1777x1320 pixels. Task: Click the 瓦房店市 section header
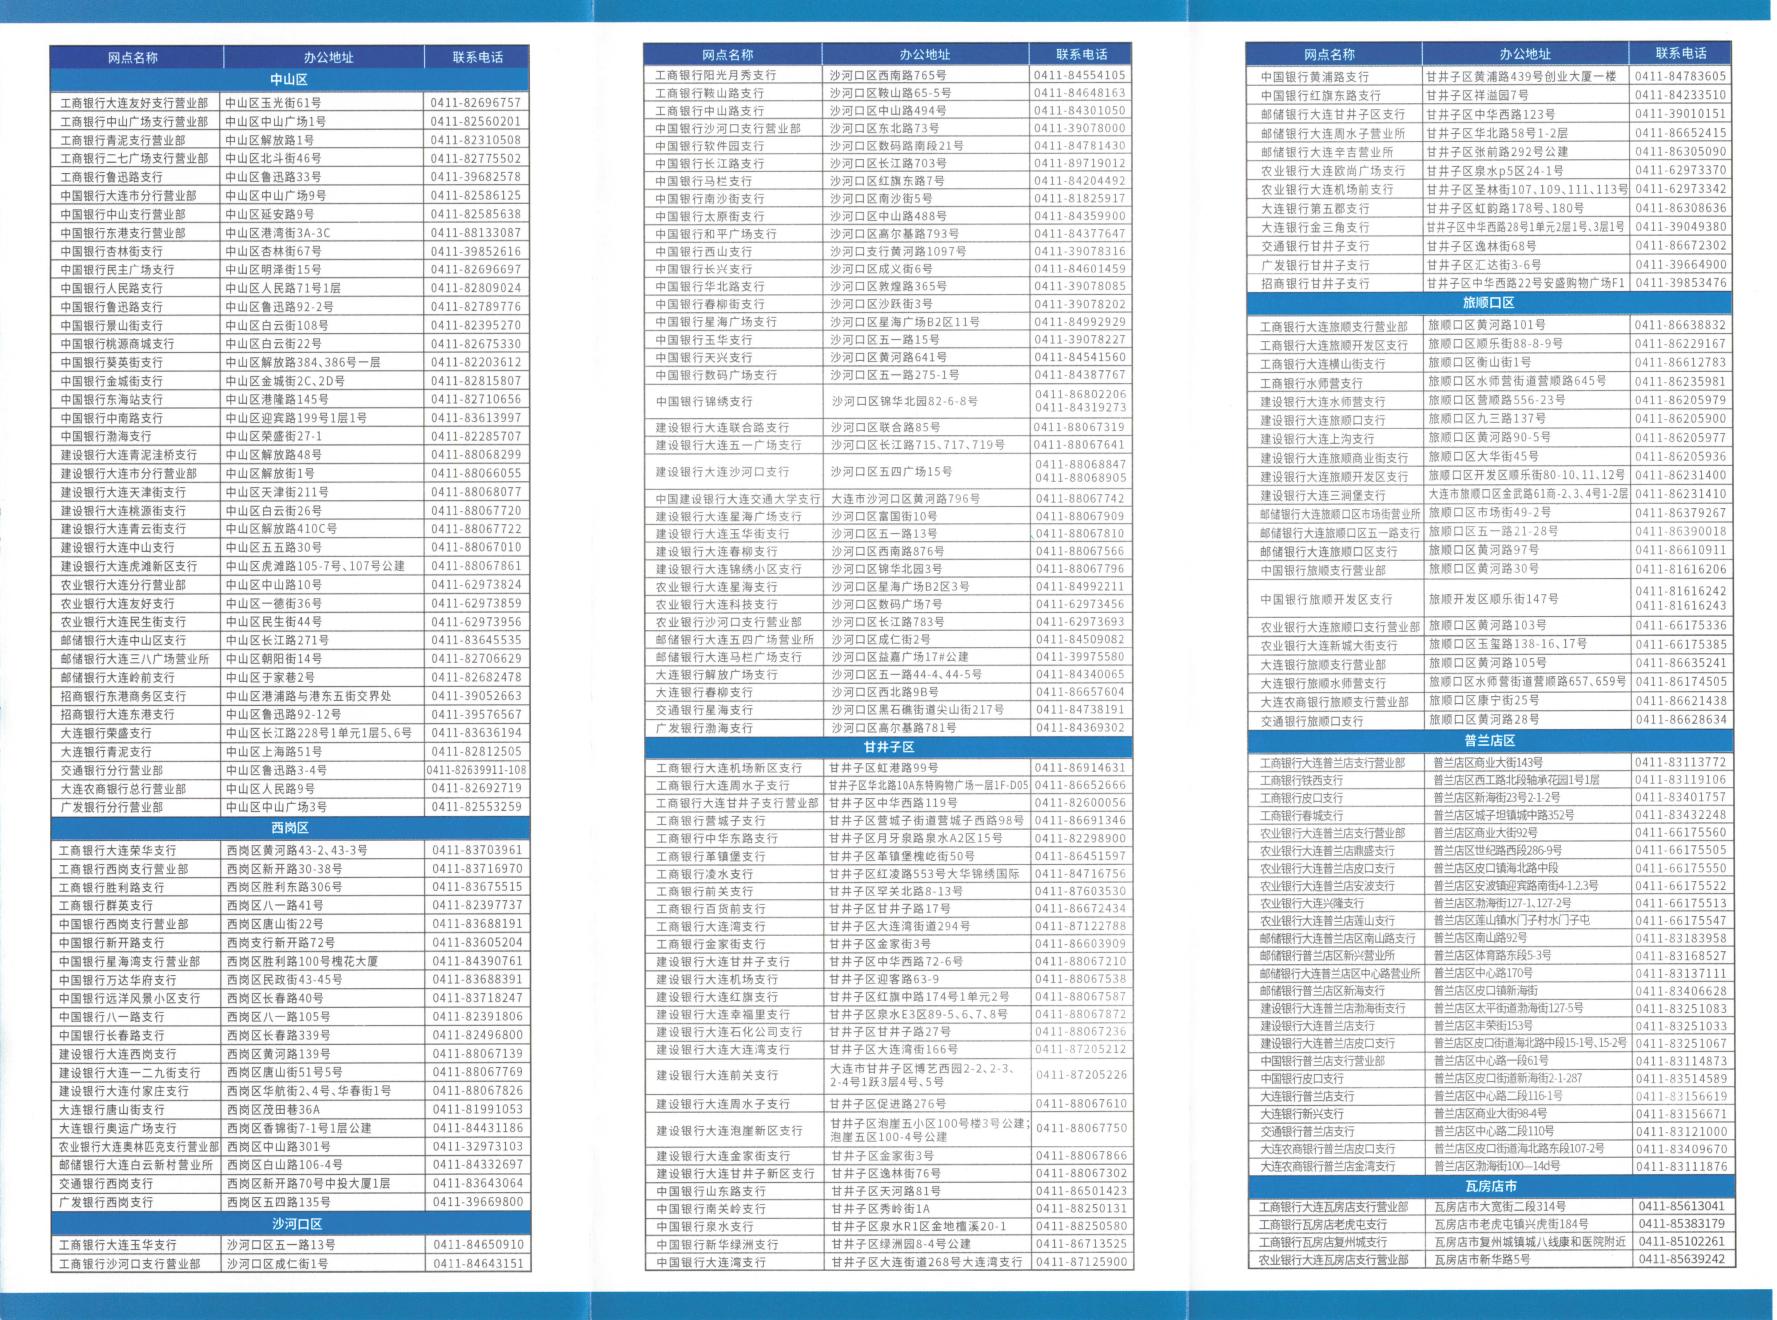click(x=1491, y=1186)
